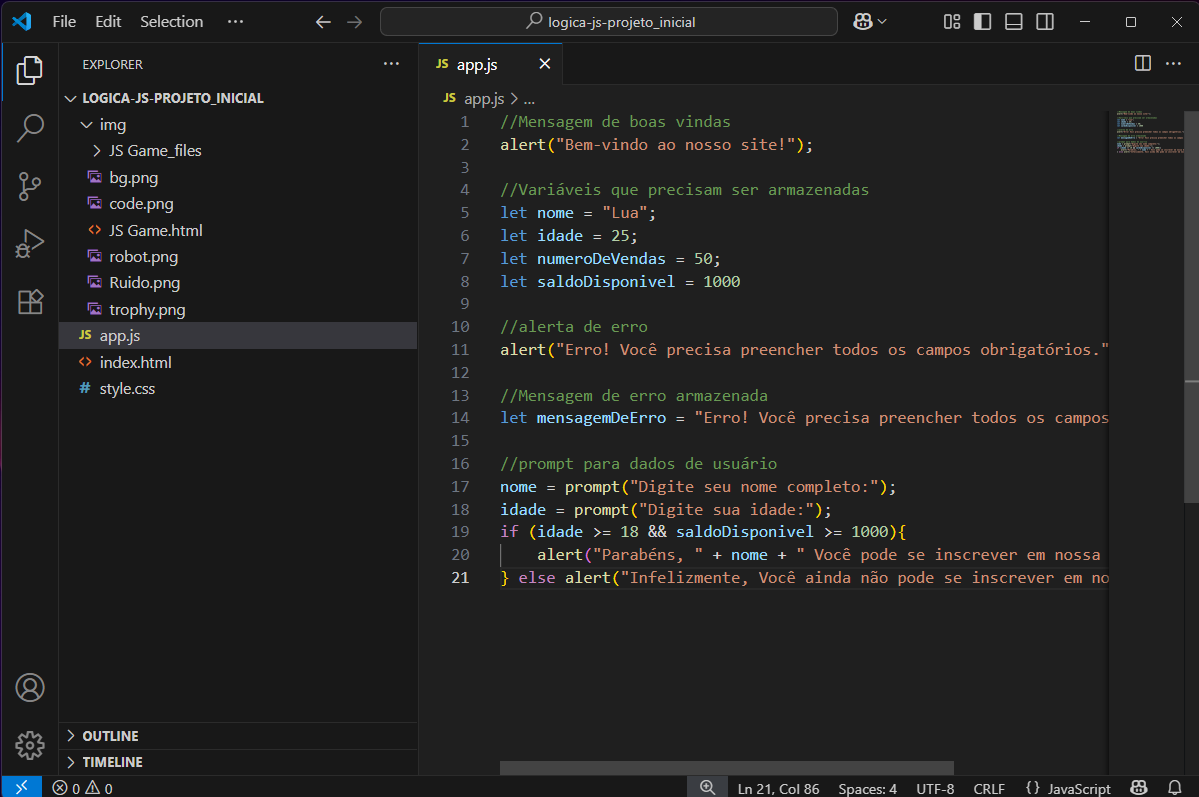Open the Edit menu
Viewport: 1199px width, 797px height.
pyautogui.click(x=108, y=21)
